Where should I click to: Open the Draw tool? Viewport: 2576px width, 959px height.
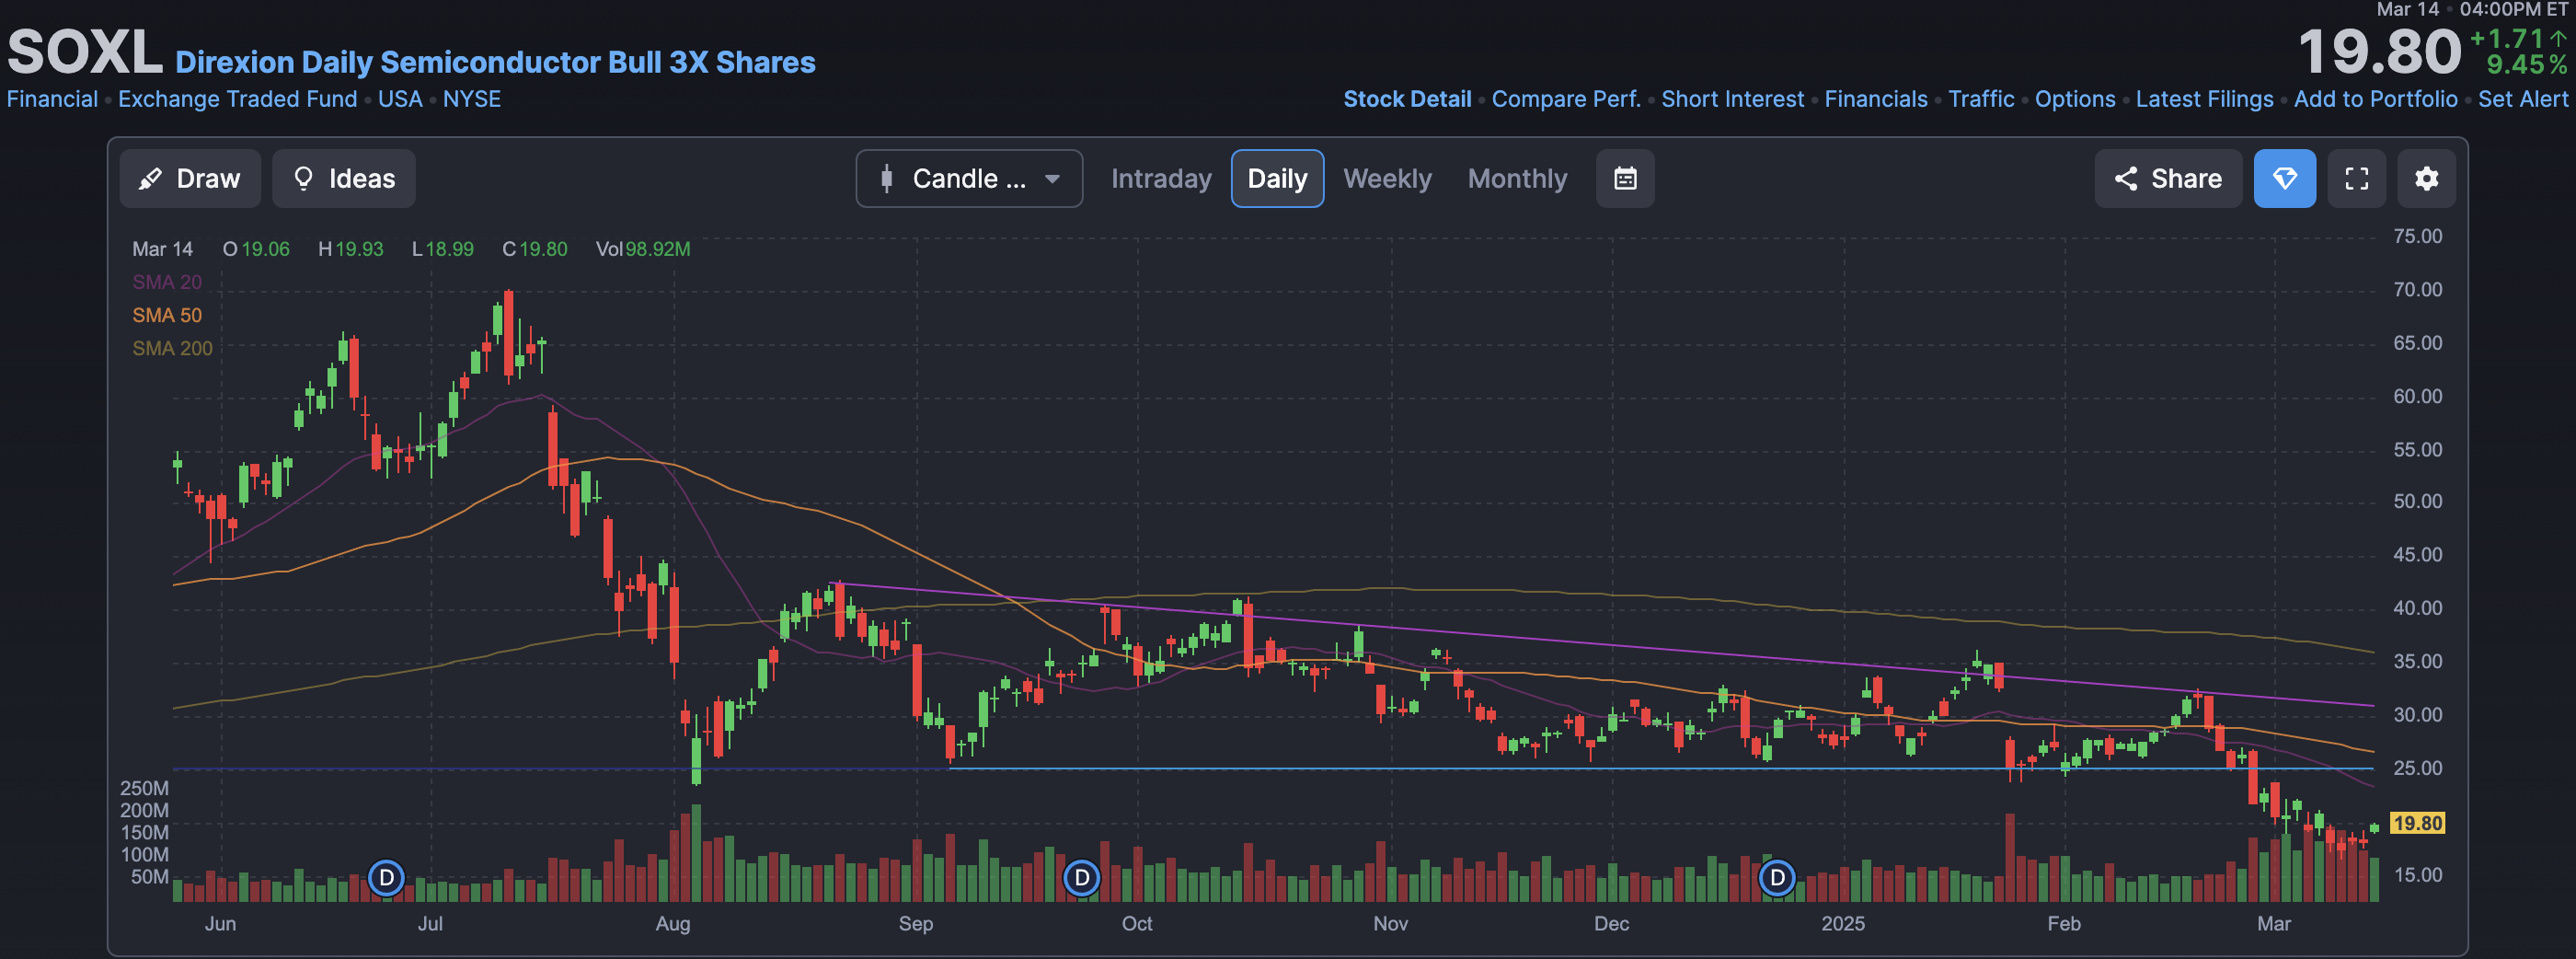coord(190,179)
